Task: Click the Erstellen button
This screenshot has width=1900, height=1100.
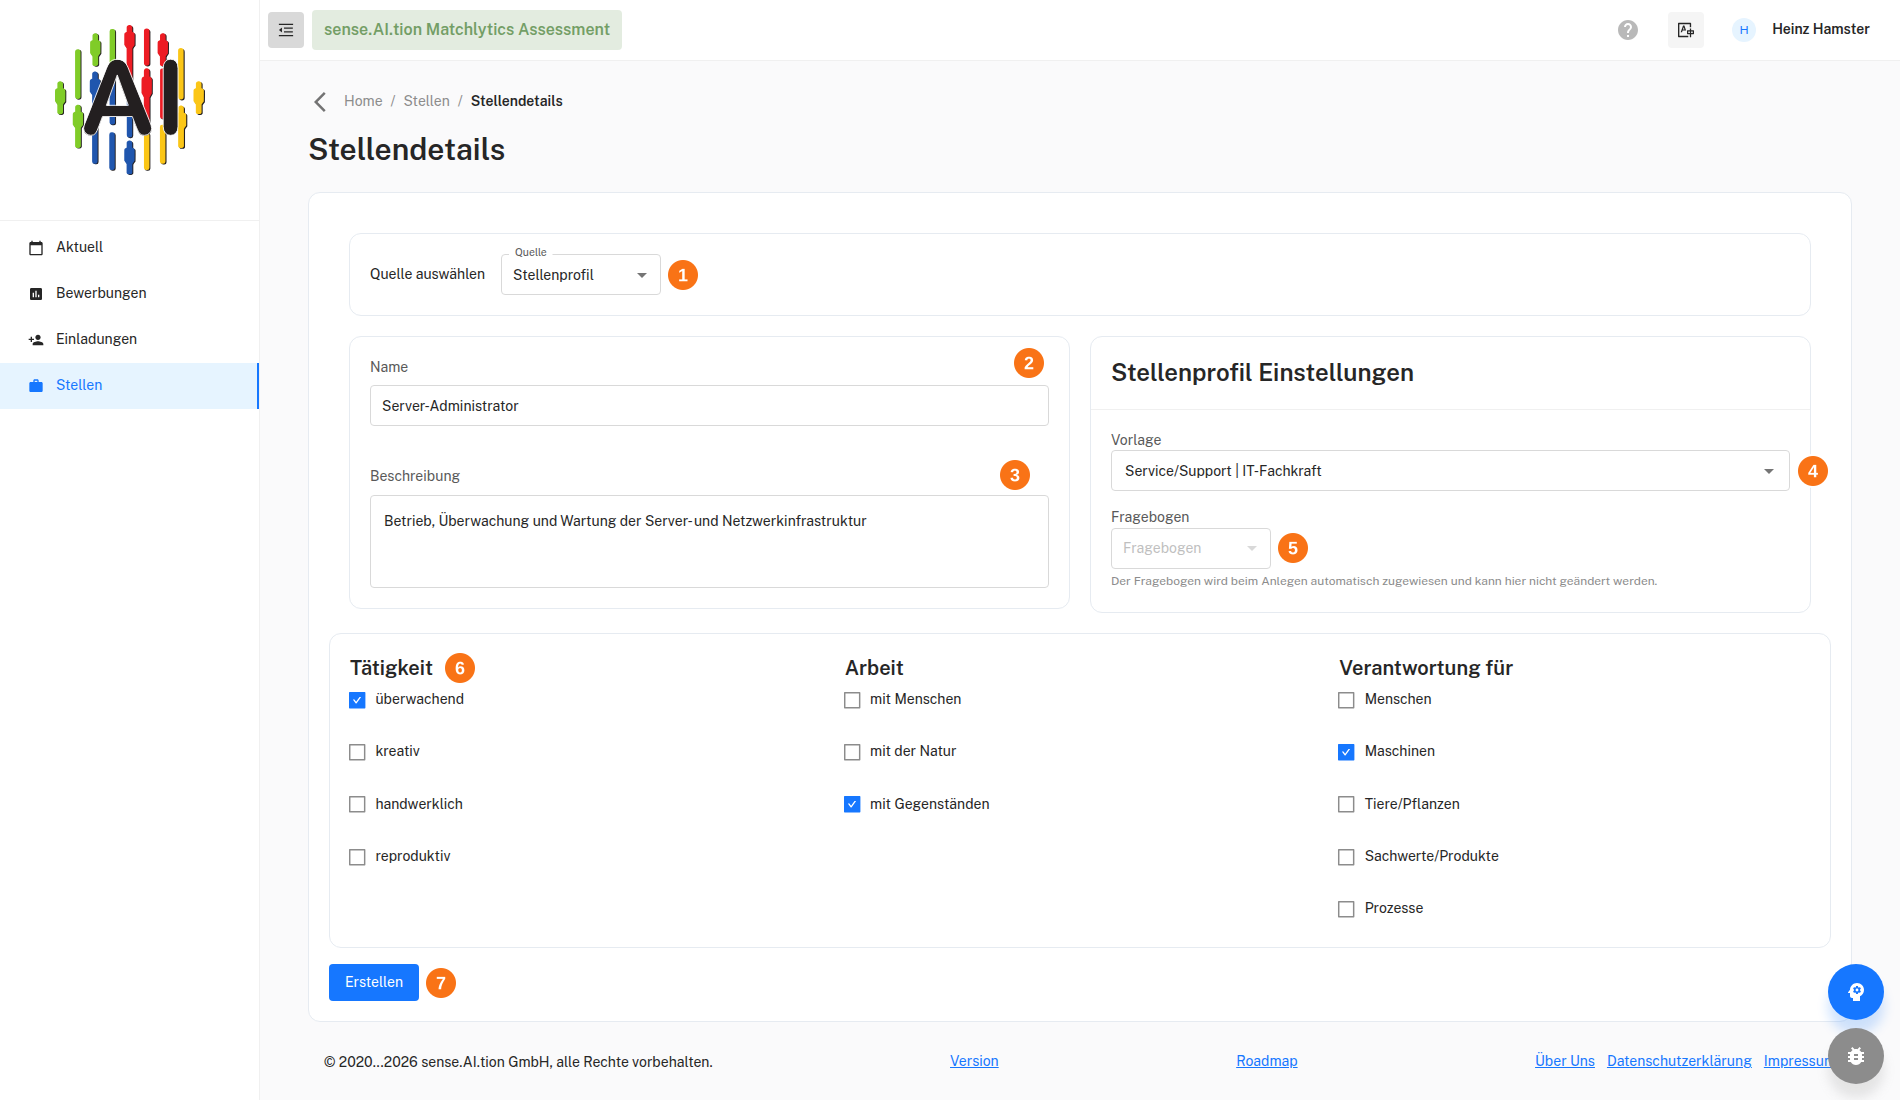Action: coord(374,982)
